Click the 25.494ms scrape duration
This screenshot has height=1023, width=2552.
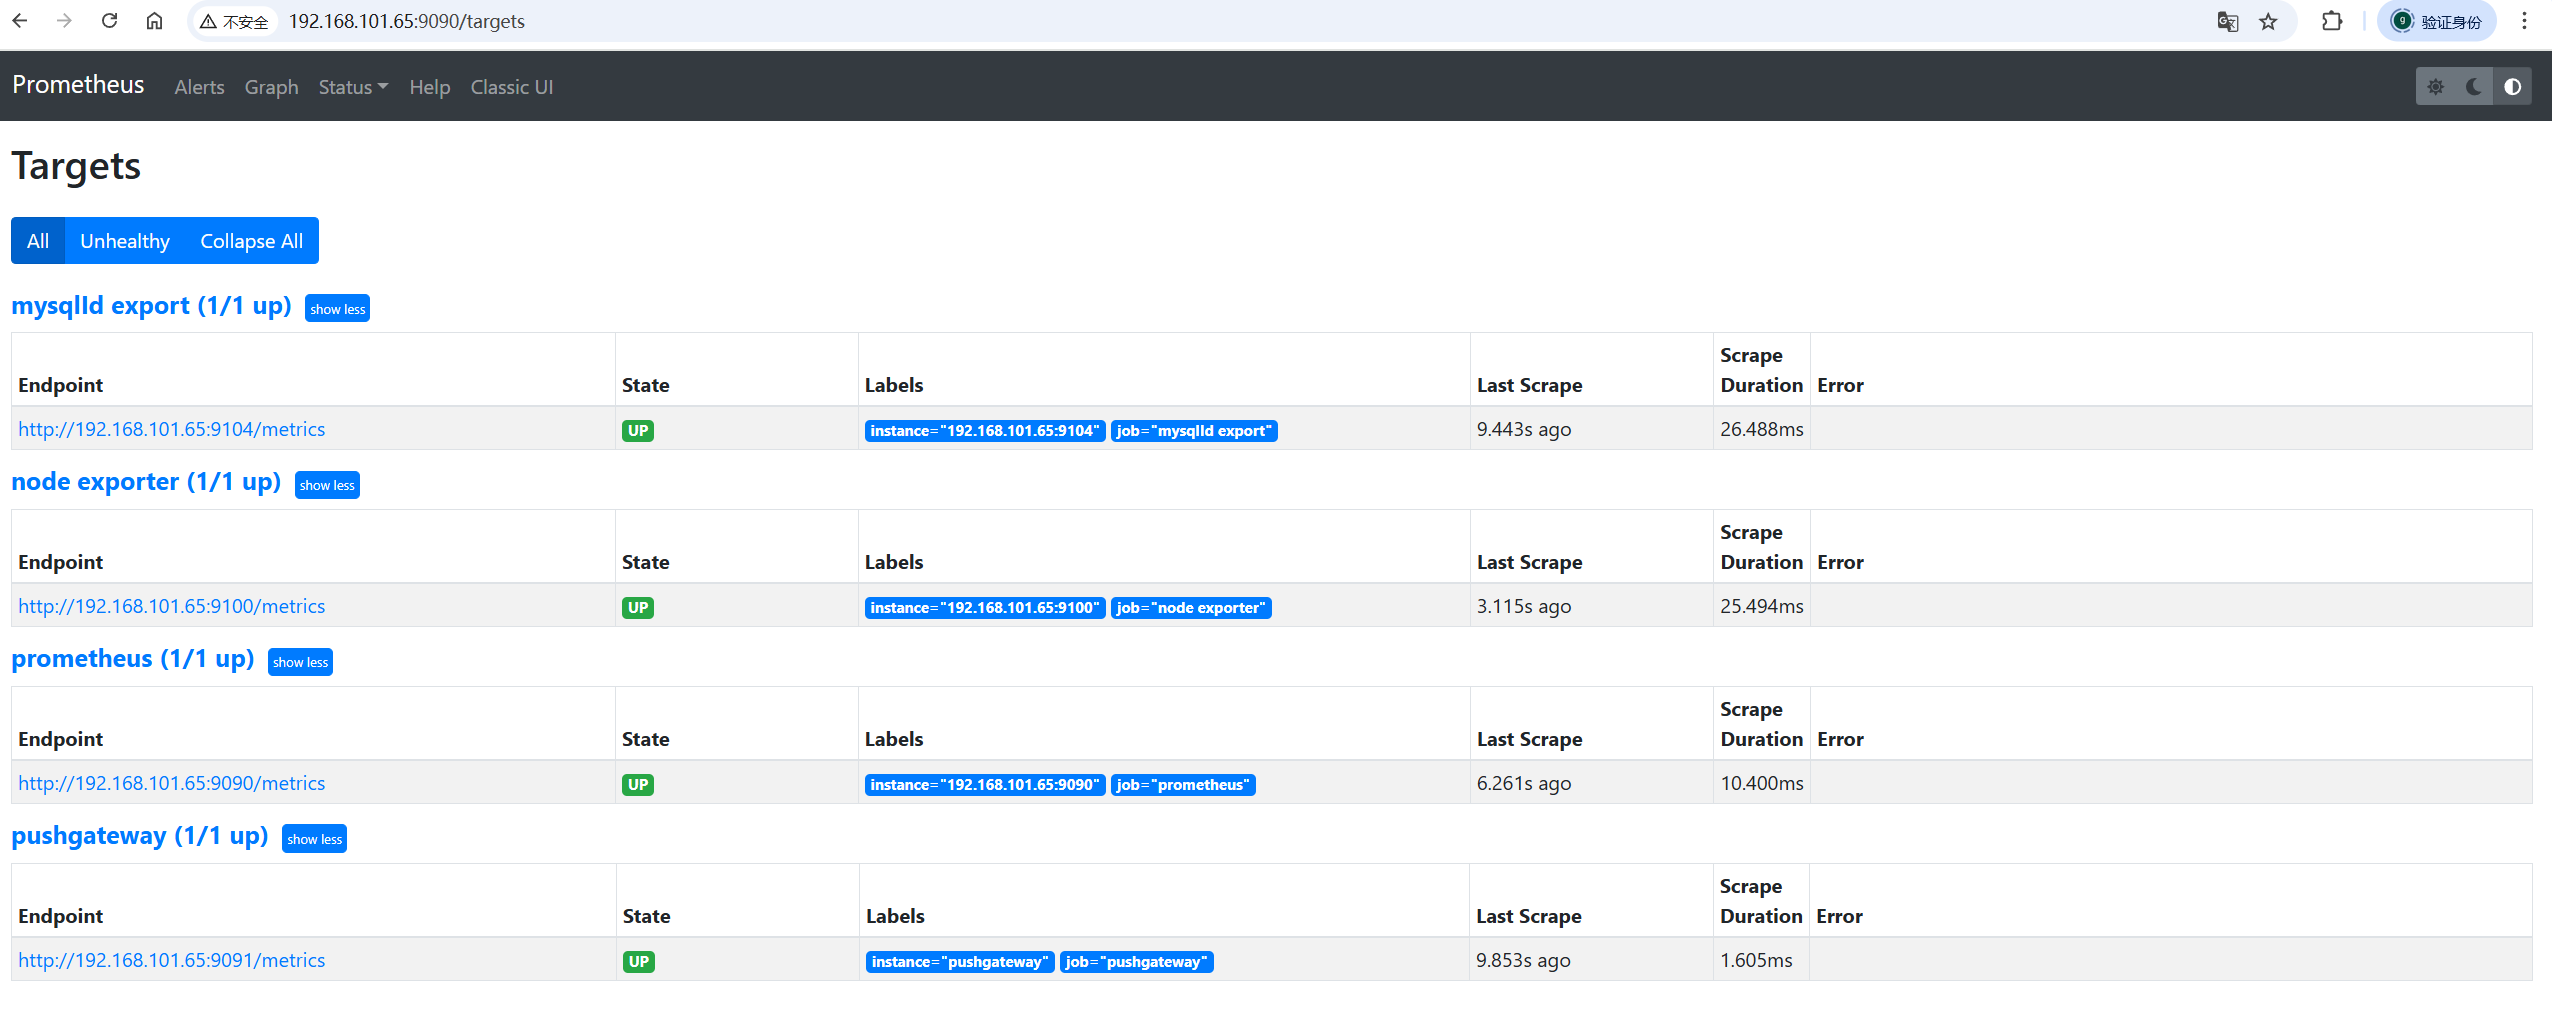click(x=1762, y=606)
